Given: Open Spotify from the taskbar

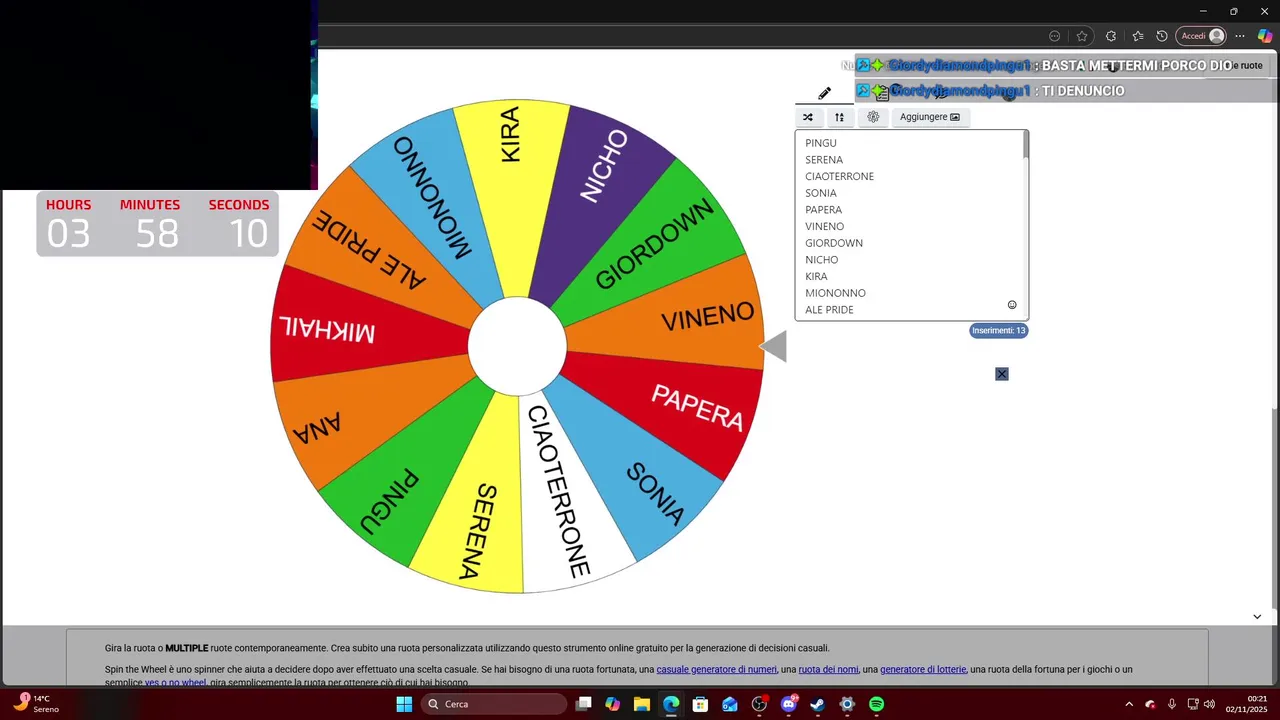Looking at the screenshot, I should (x=877, y=704).
